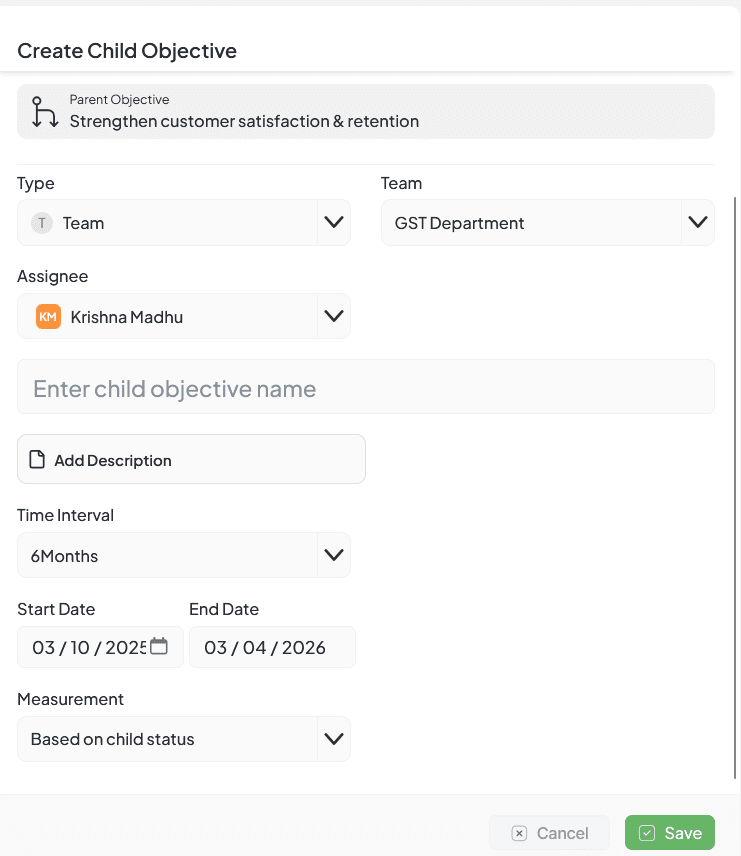Save the child objective

click(670, 833)
